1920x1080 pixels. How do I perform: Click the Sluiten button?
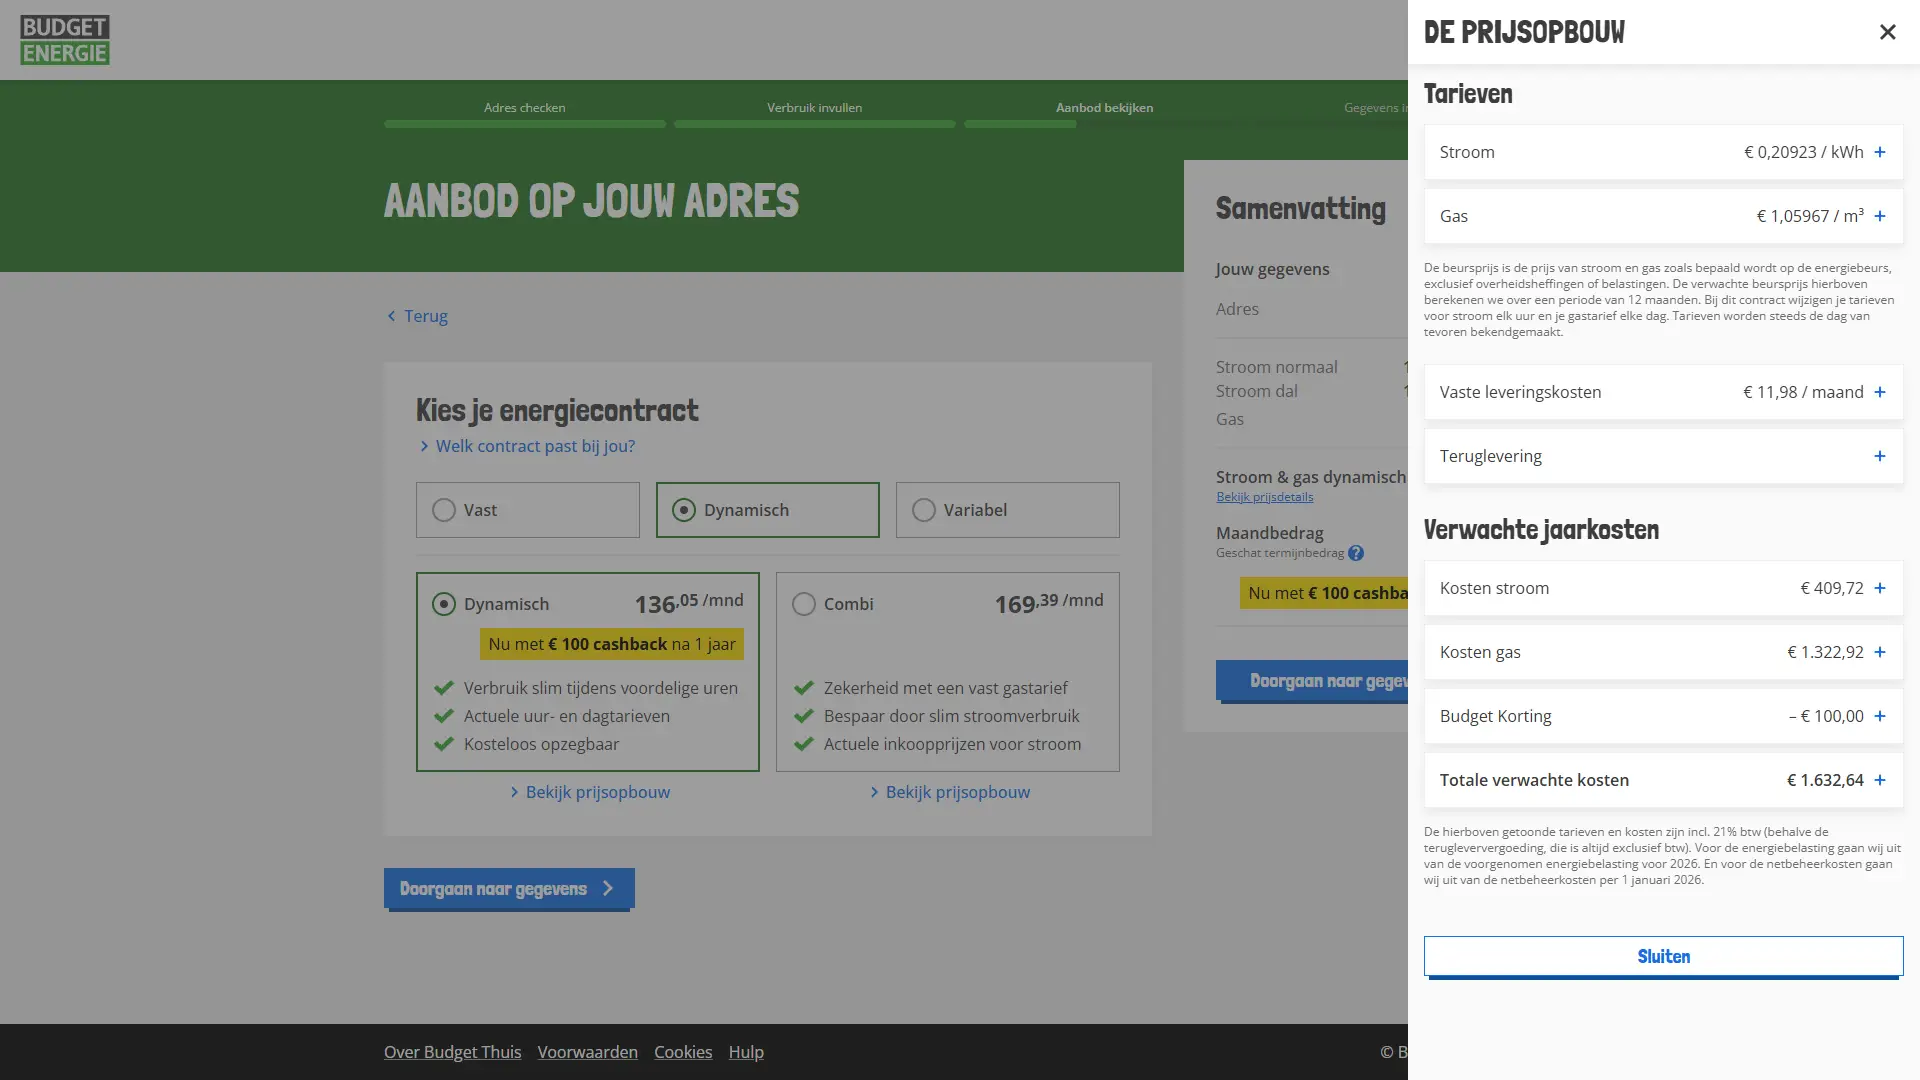1664,957
